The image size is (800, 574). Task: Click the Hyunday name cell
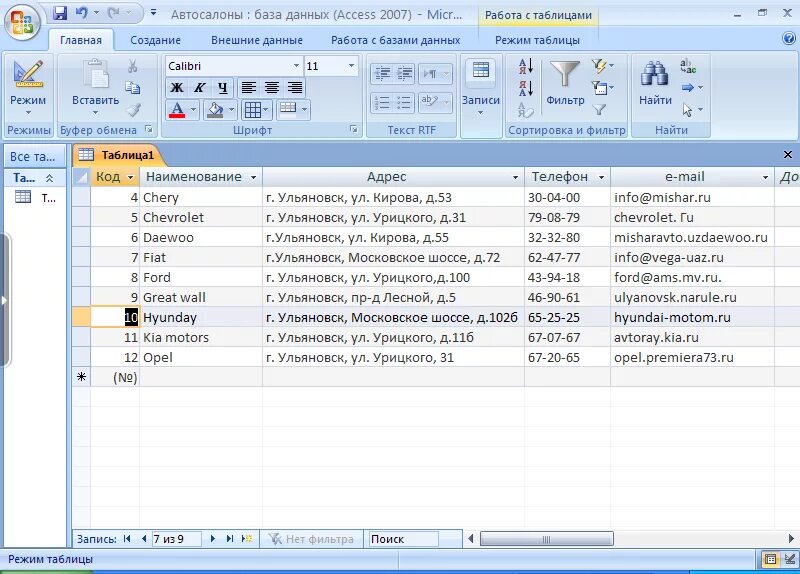click(x=201, y=317)
